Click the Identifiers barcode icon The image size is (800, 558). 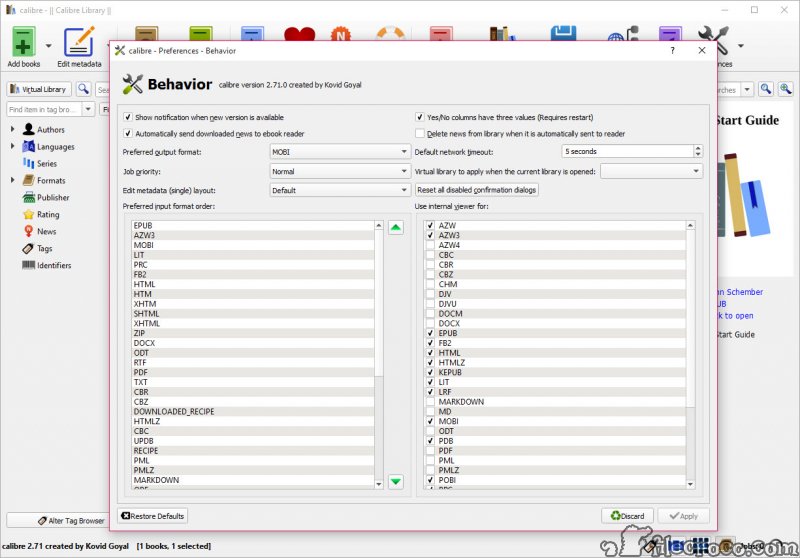tap(29, 265)
